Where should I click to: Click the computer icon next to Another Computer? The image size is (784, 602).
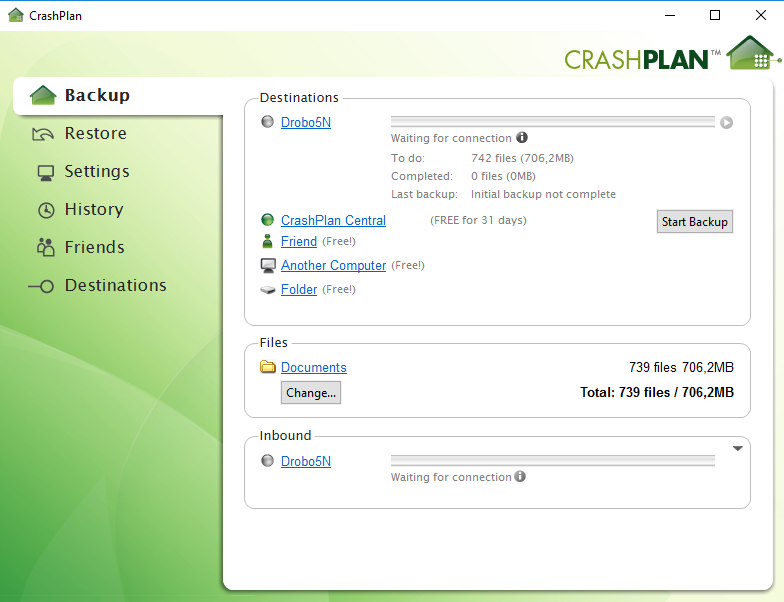click(268, 266)
